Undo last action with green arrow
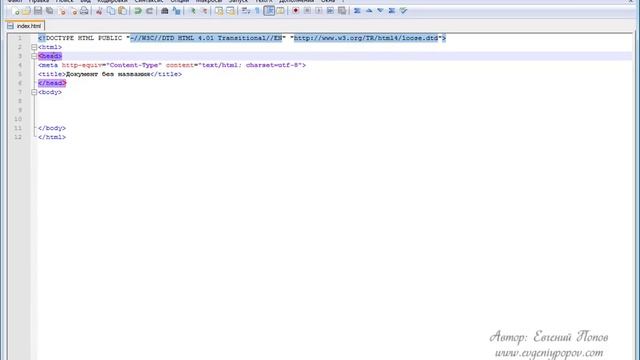The height and width of the screenshot is (360, 640). (x=138, y=11)
